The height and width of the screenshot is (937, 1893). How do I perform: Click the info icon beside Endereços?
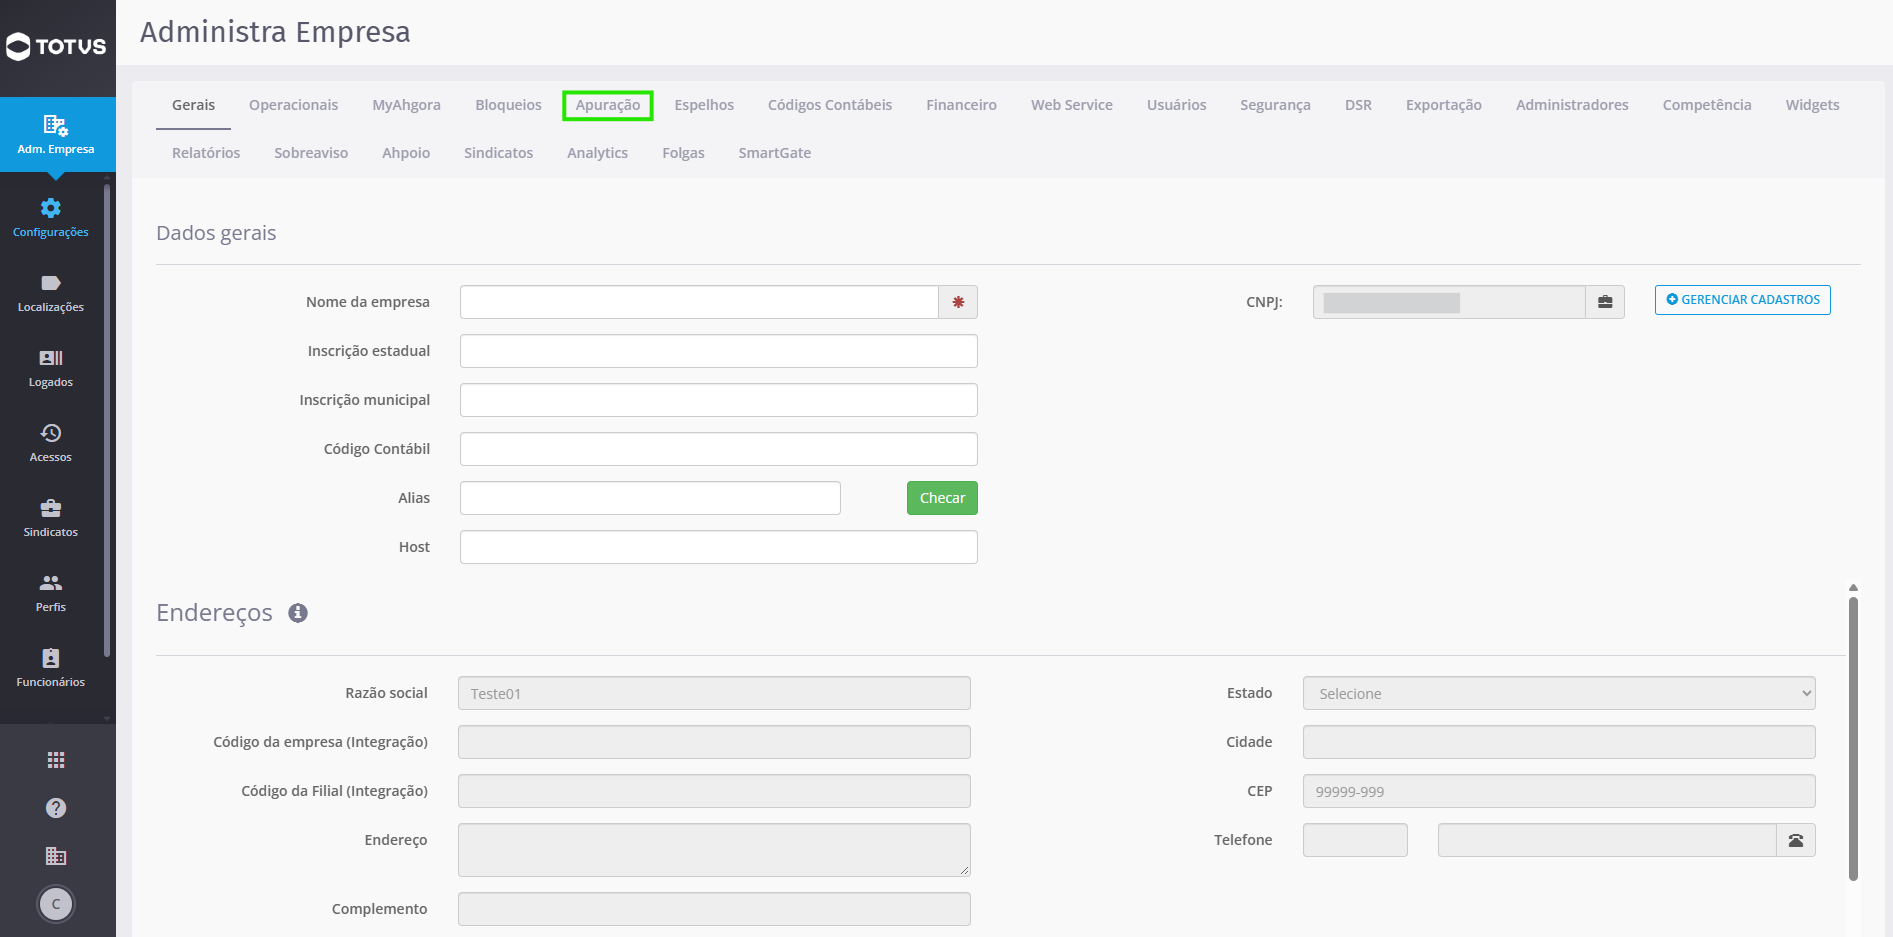click(298, 613)
